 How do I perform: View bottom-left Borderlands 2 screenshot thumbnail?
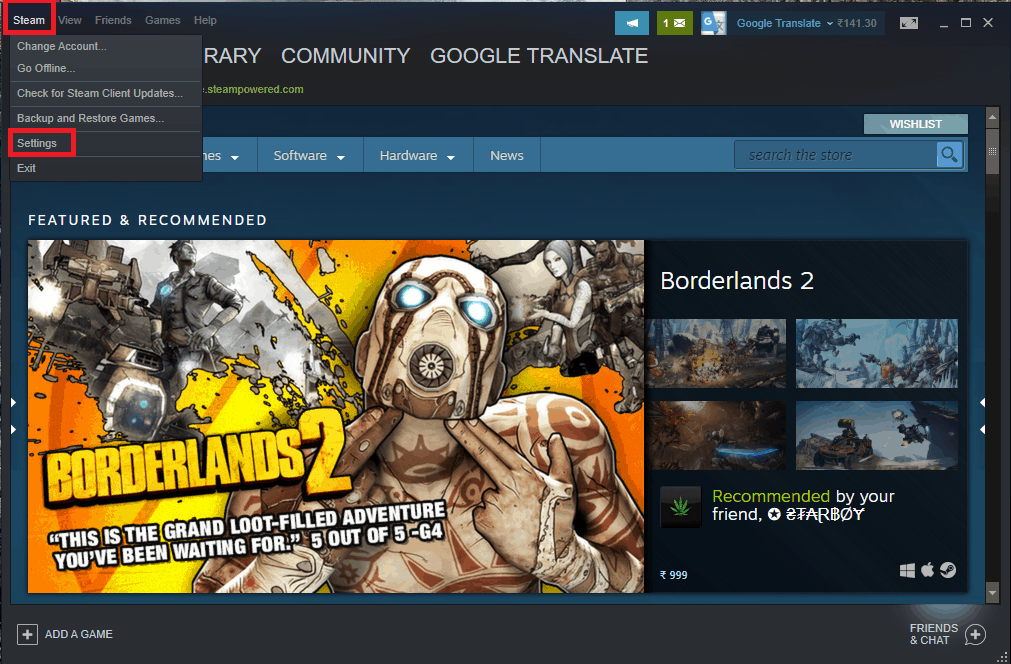716,435
